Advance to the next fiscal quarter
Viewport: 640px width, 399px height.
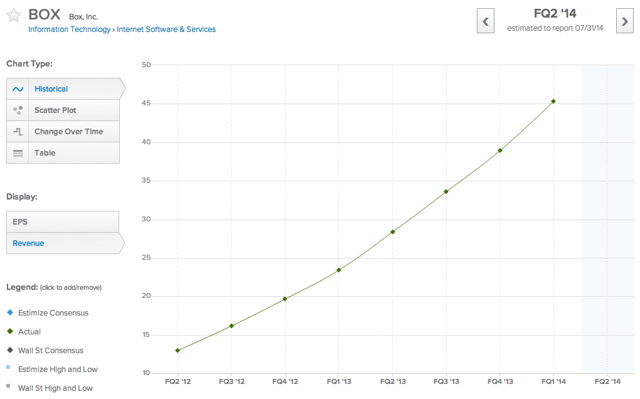click(x=624, y=21)
